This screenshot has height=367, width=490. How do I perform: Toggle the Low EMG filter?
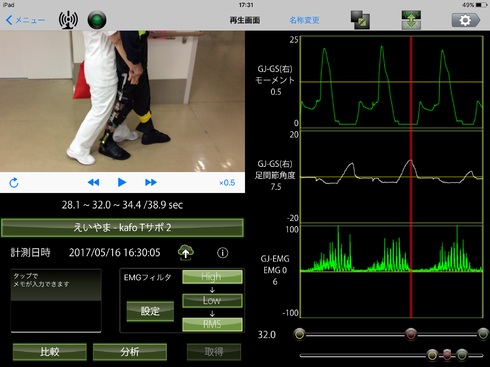tap(212, 300)
